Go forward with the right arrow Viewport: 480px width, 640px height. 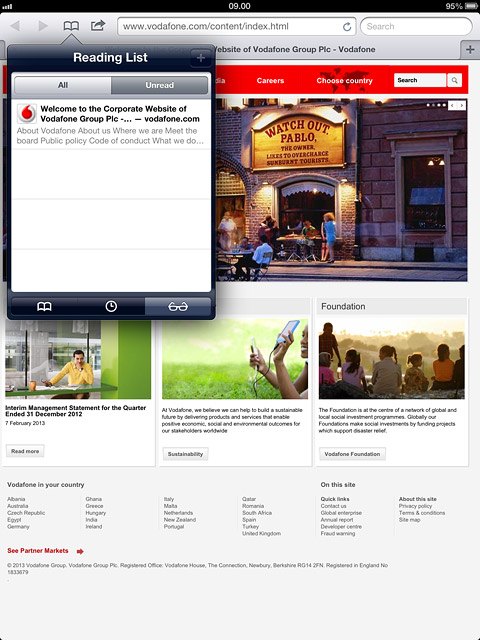[x=43, y=26]
